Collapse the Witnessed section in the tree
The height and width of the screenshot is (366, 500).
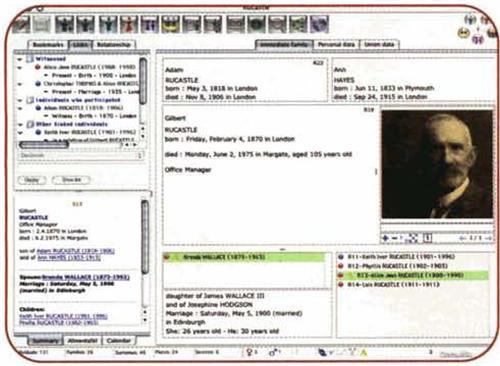(x=20, y=59)
